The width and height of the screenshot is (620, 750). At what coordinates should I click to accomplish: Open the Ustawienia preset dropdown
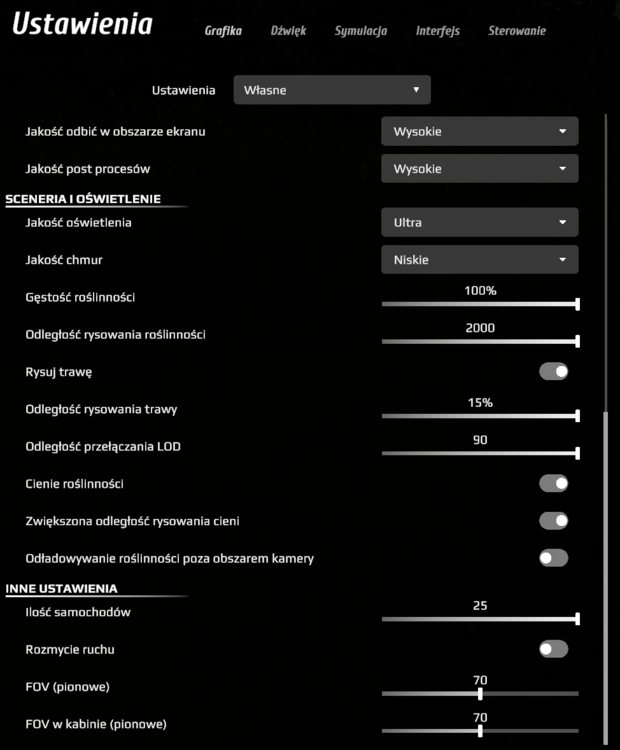[332, 90]
